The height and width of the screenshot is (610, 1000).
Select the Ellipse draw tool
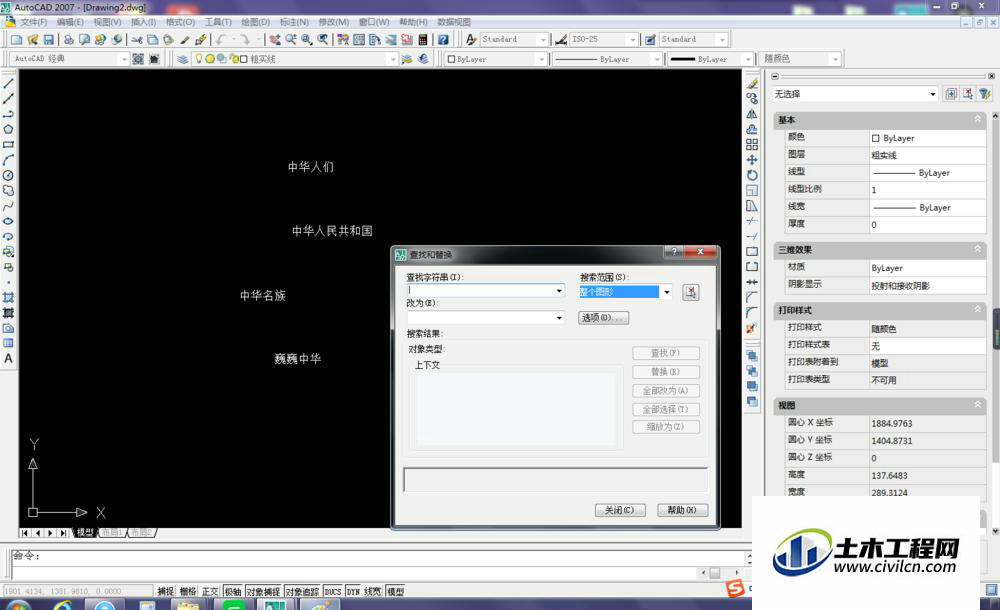(8, 221)
